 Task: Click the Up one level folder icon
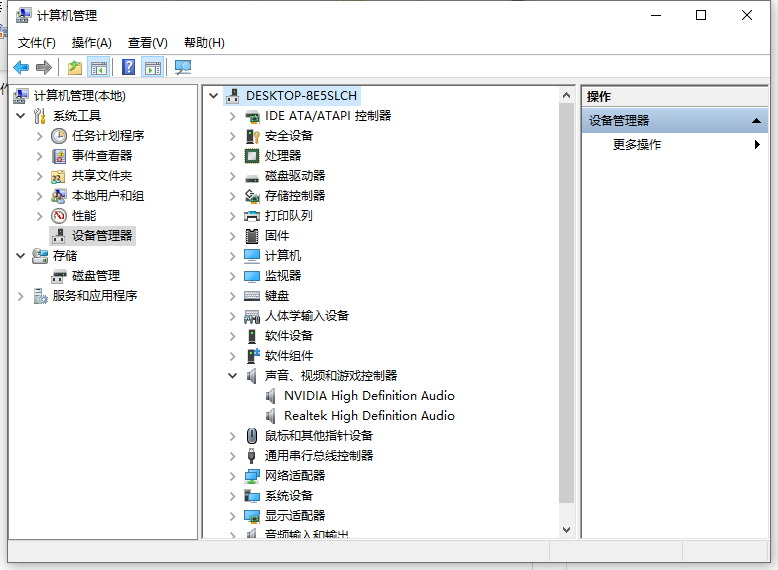pyautogui.click(x=75, y=67)
